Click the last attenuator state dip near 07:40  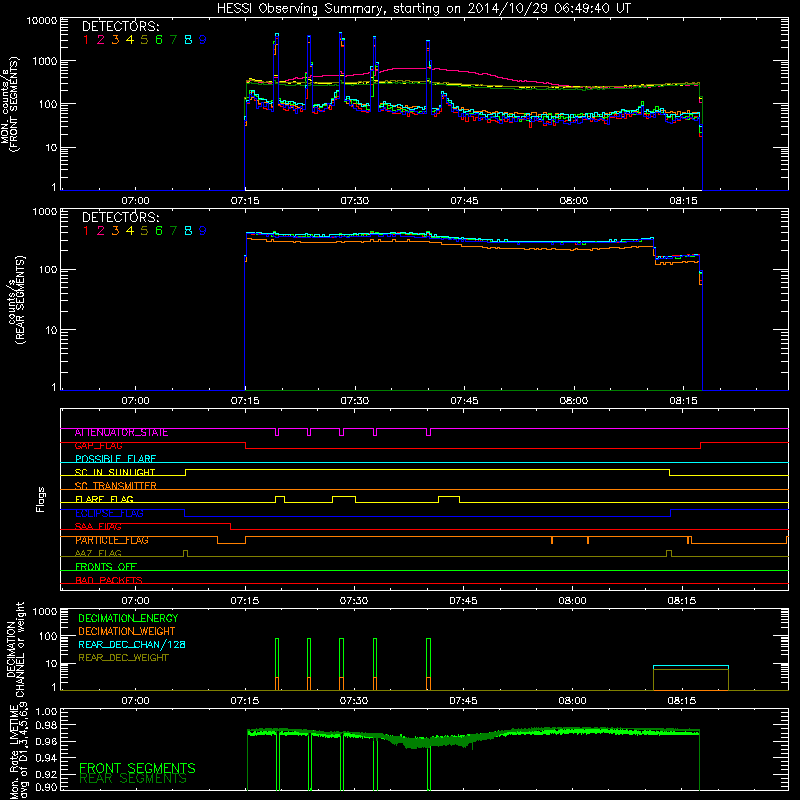pos(429,432)
